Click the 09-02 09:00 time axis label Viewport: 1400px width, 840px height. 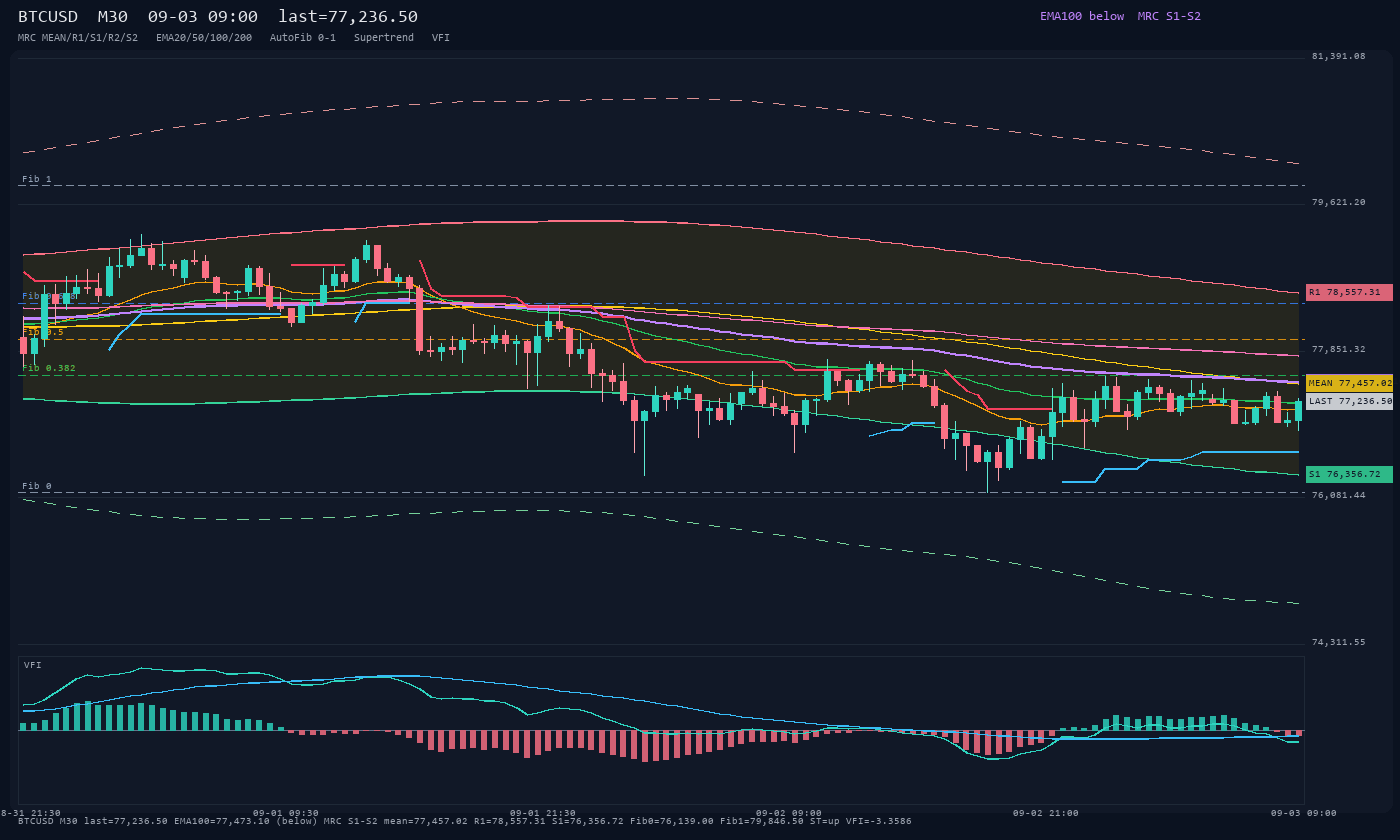[x=789, y=813]
